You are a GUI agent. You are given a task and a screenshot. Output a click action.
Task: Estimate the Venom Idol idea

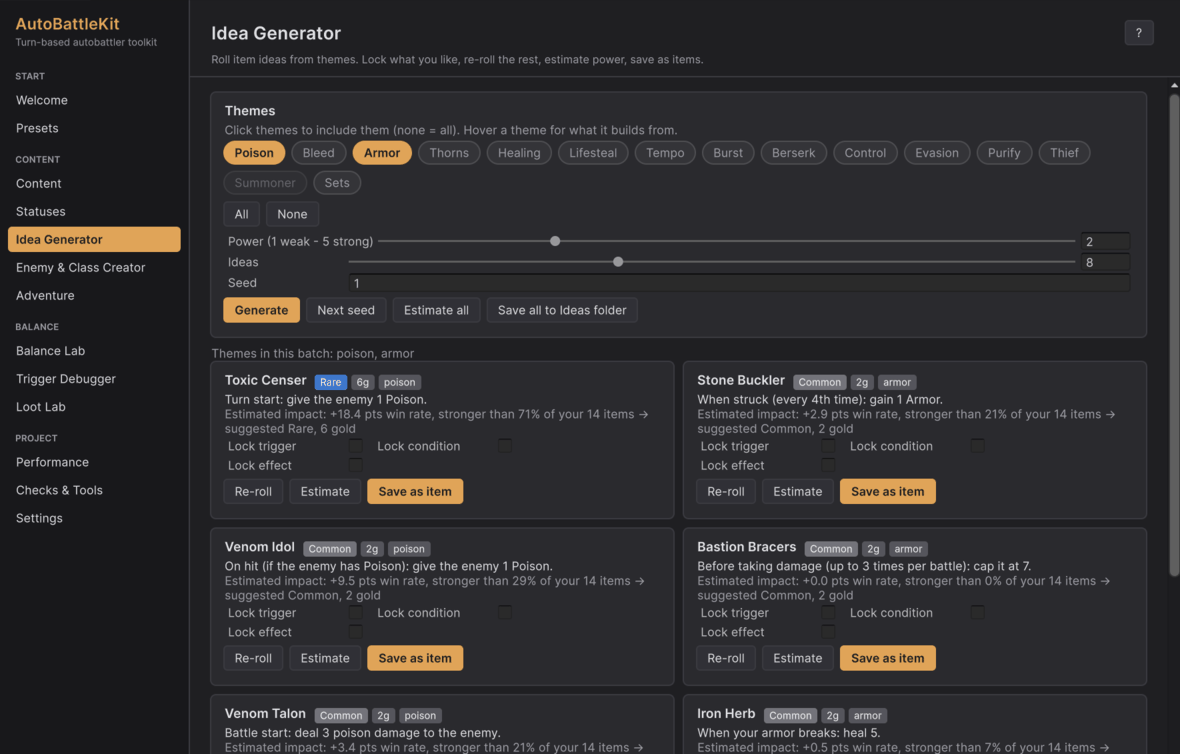[x=325, y=658]
